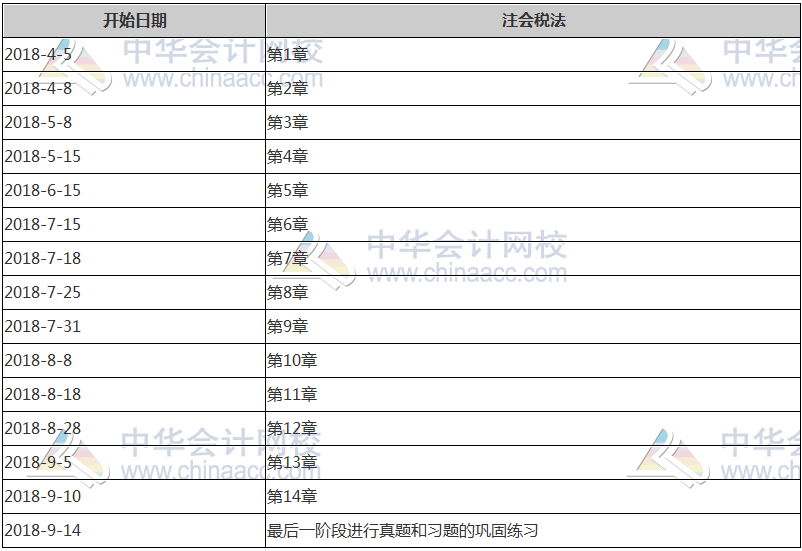
Task: Select the date cell 2018-8-28
Action: coord(134,428)
